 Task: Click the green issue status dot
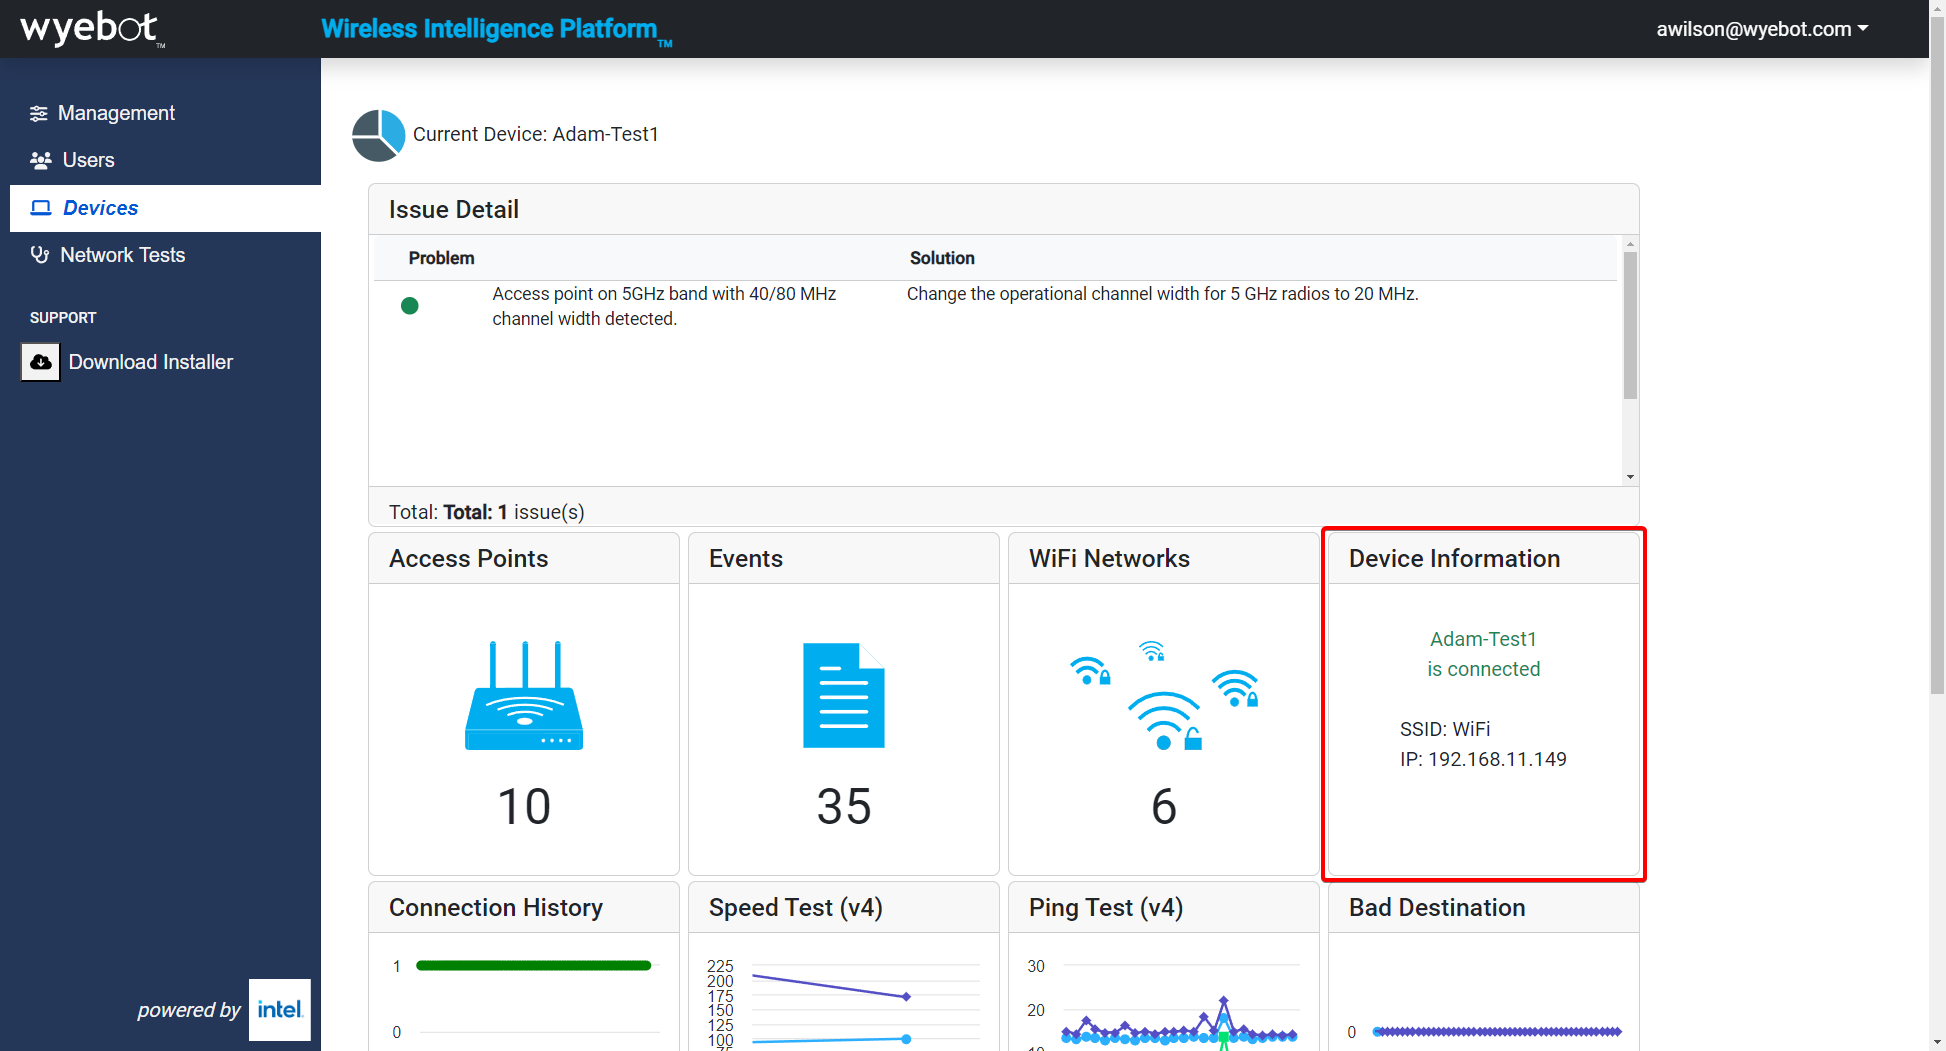click(x=410, y=306)
